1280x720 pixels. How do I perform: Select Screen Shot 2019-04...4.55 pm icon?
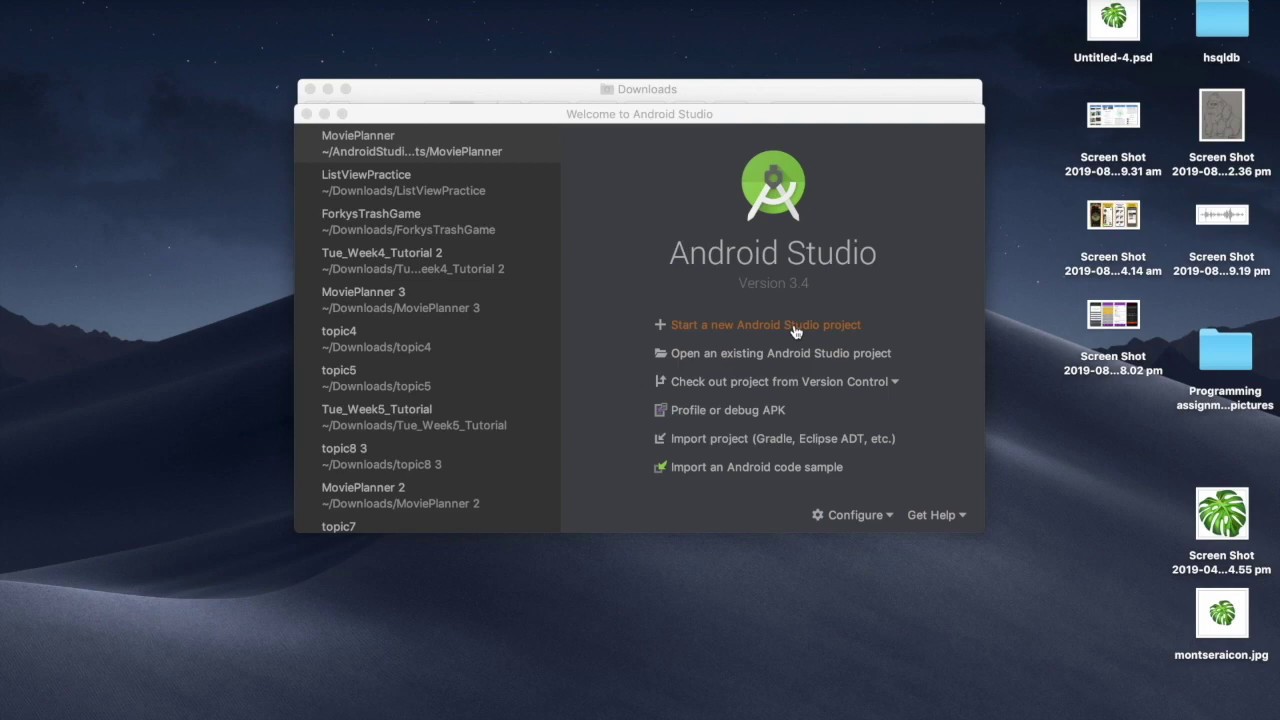click(x=1222, y=514)
